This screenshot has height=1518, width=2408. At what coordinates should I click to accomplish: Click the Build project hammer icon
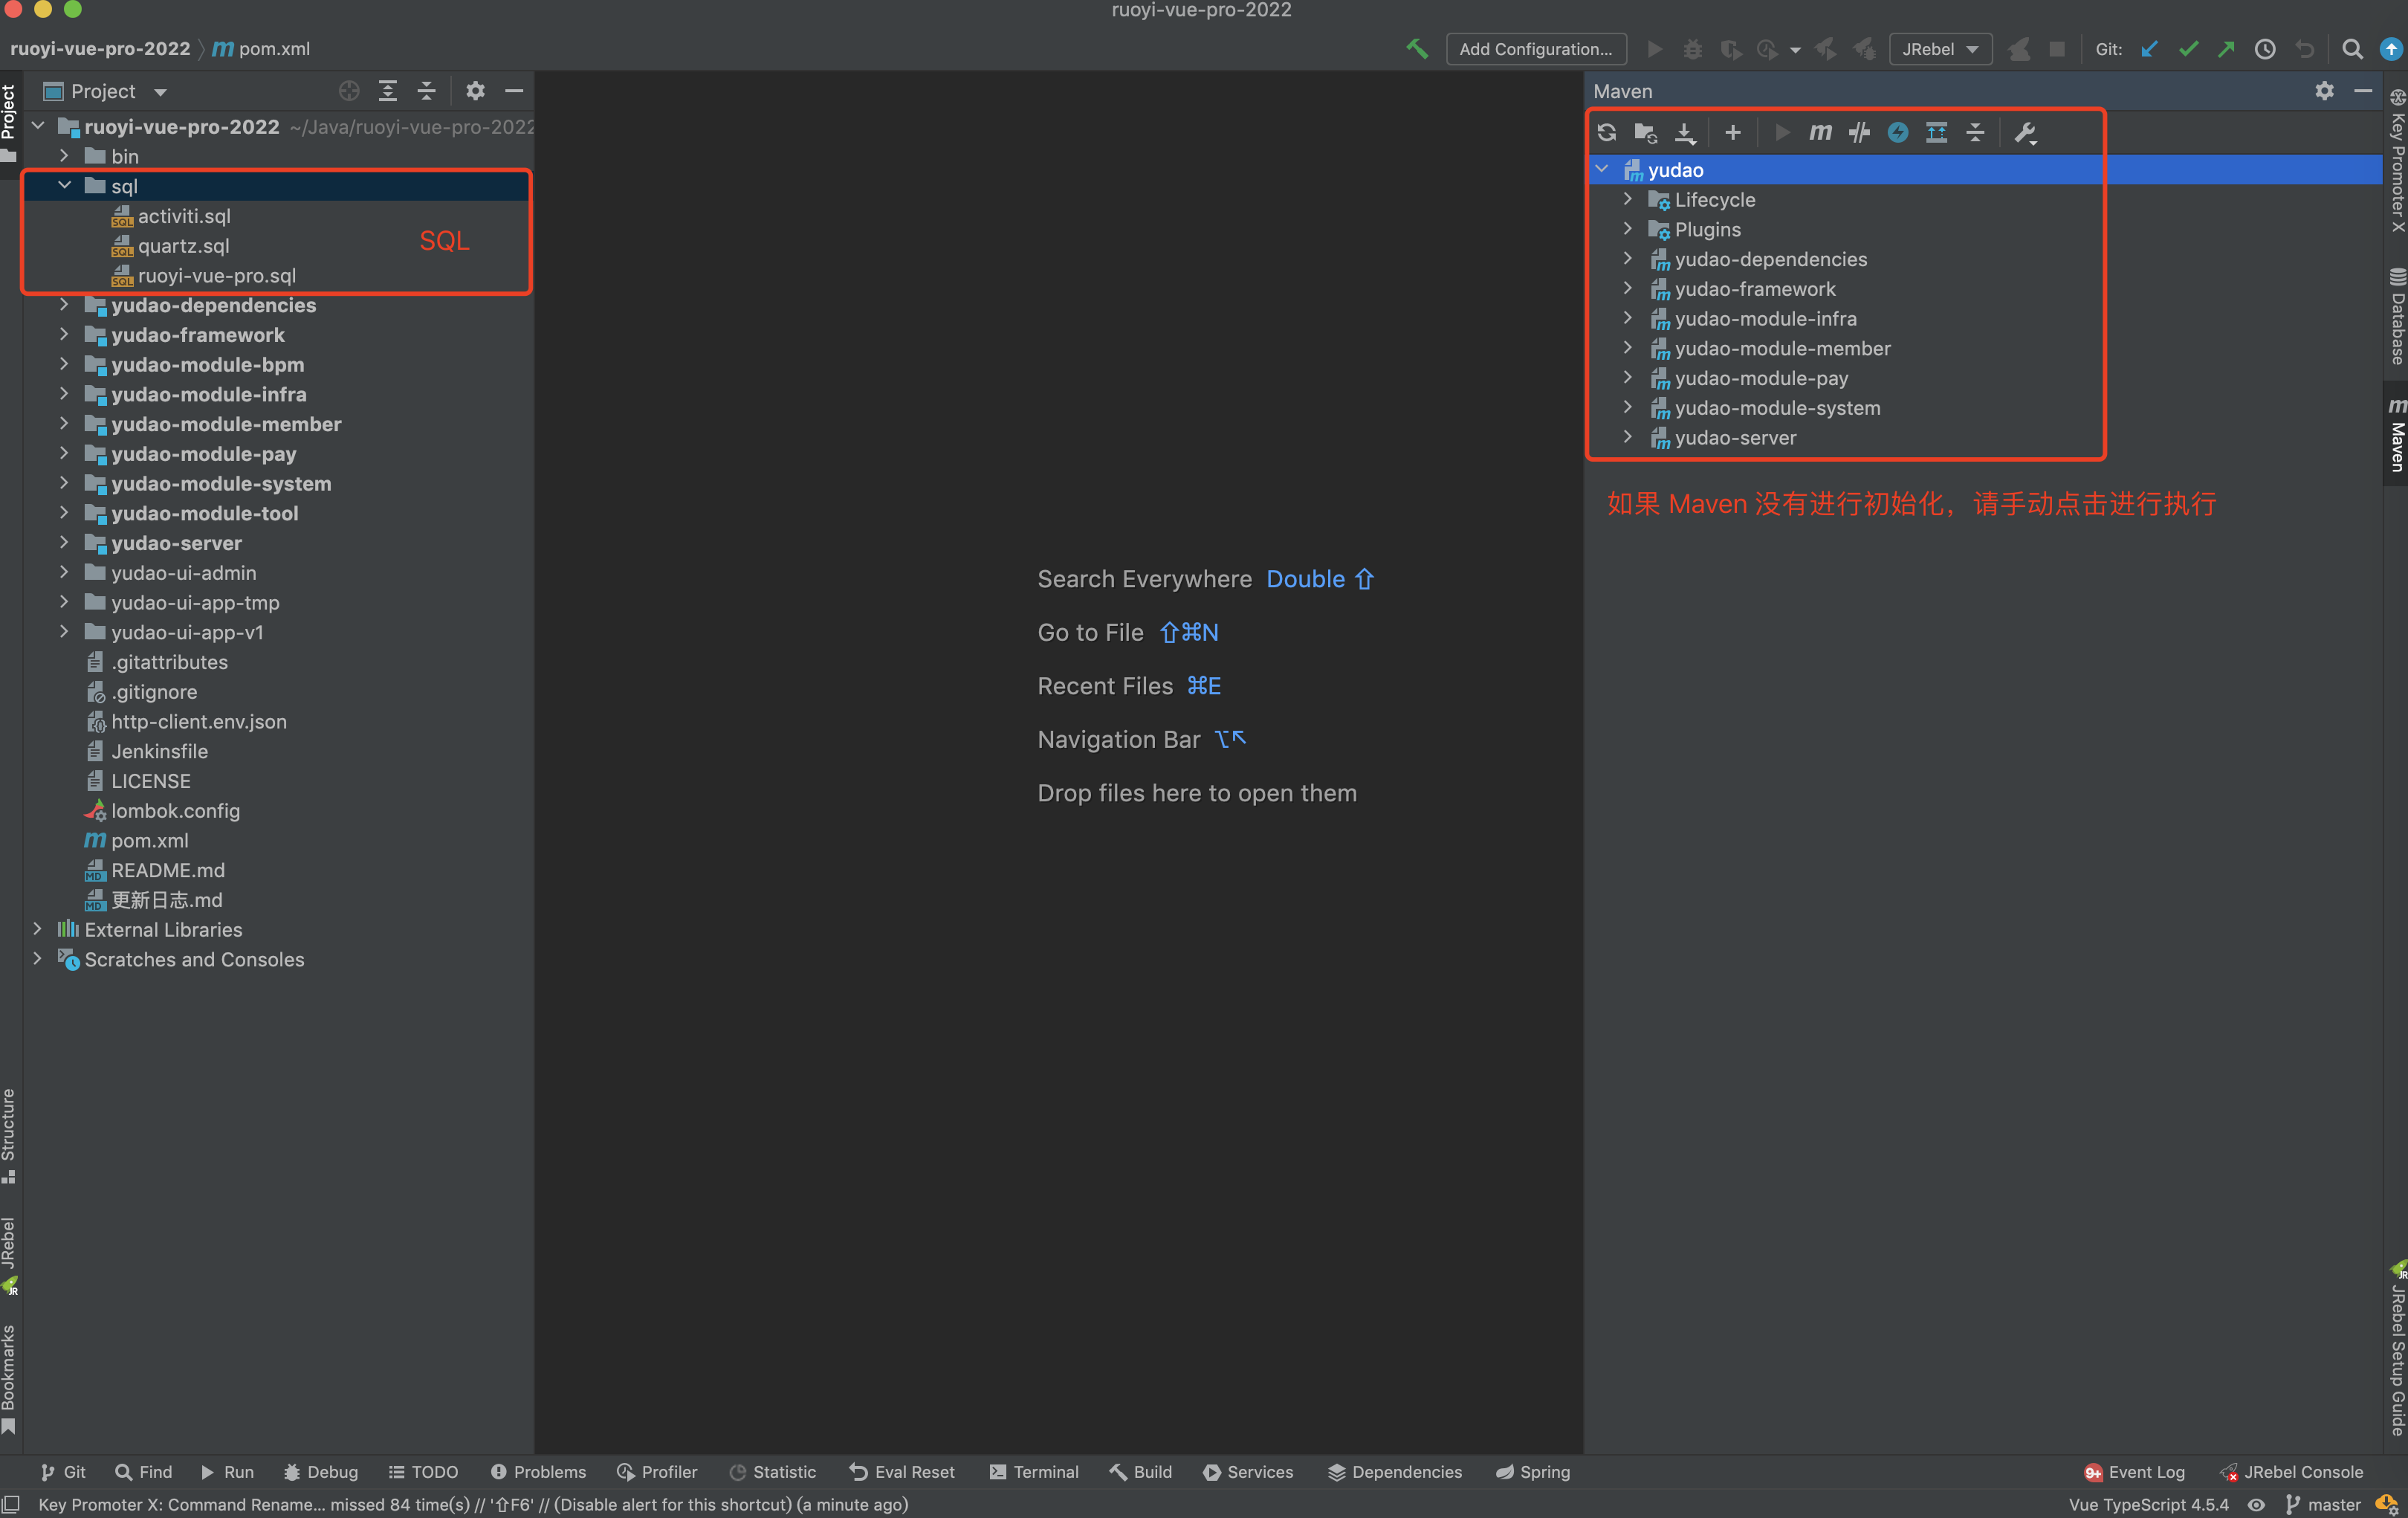coord(1416,49)
